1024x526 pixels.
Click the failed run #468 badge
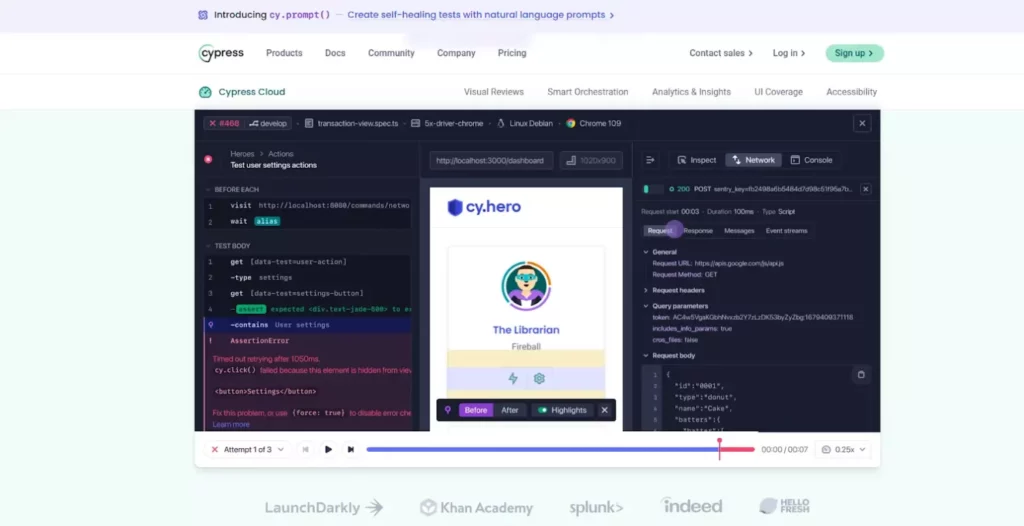[224, 123]
